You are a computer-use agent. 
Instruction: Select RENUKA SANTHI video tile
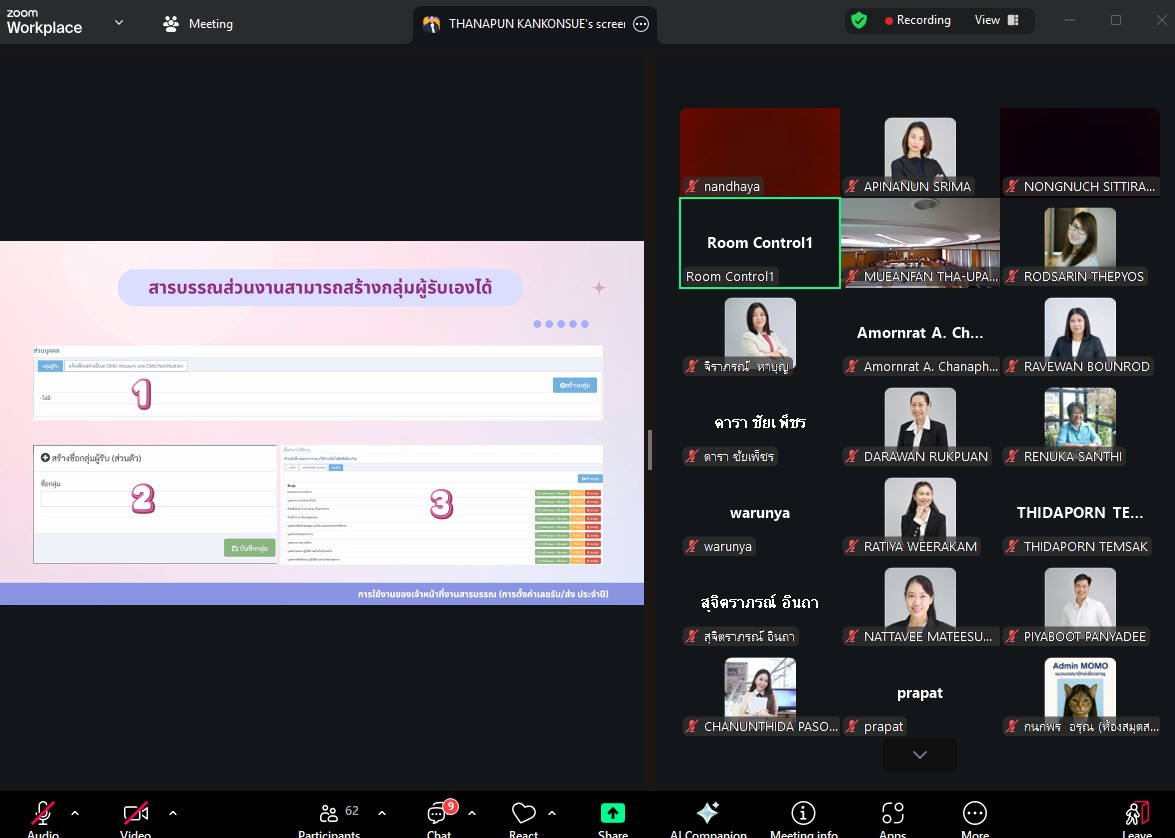1080,423
